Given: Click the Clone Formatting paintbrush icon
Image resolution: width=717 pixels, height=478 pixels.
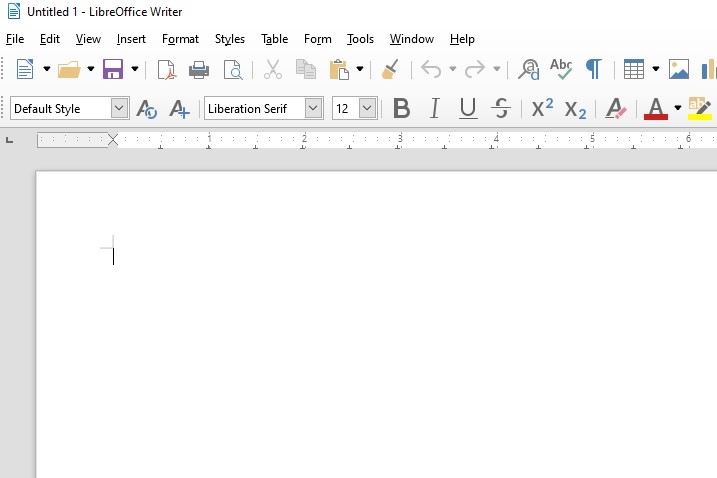Looking at the screenshot, I should pos(391,69).
